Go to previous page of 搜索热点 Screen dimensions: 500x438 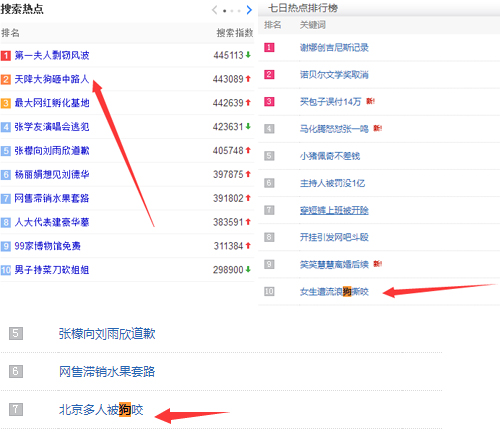(214, 10)
